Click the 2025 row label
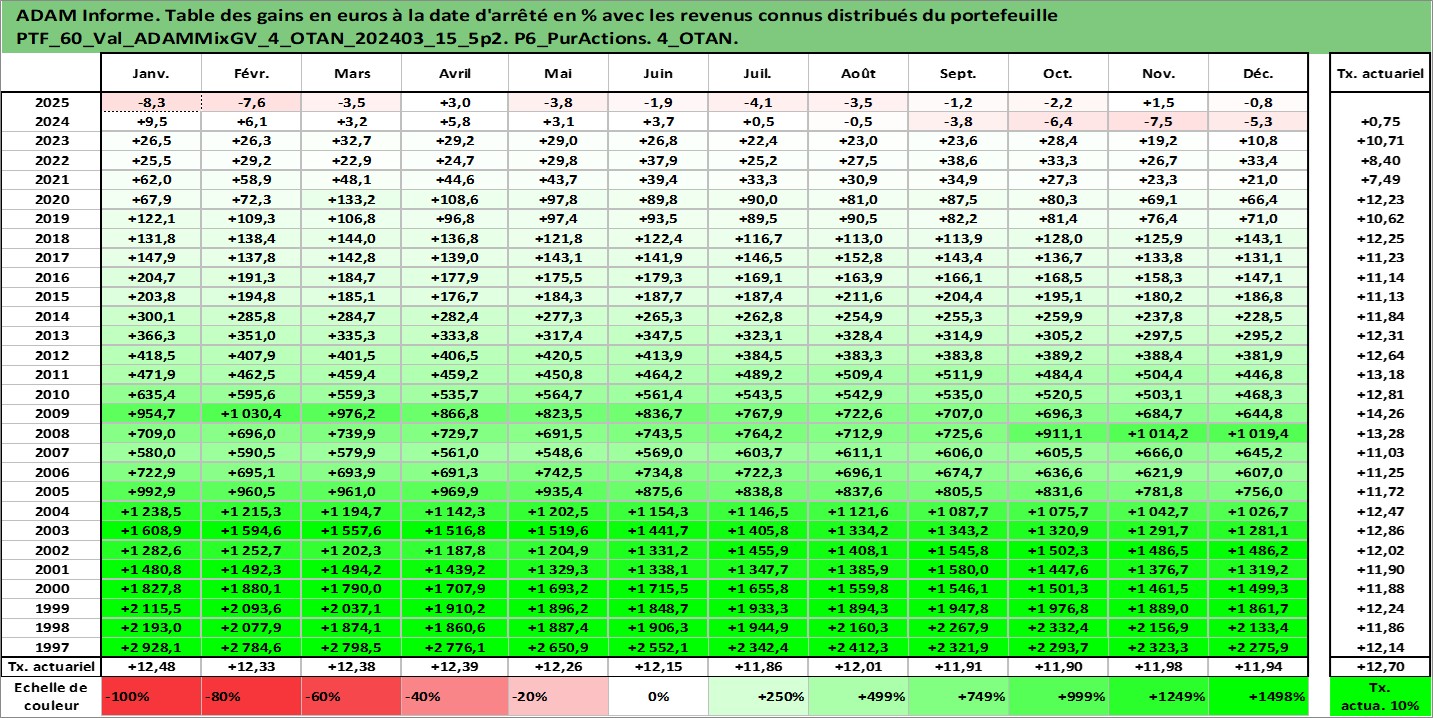 [x=51, y=102]
